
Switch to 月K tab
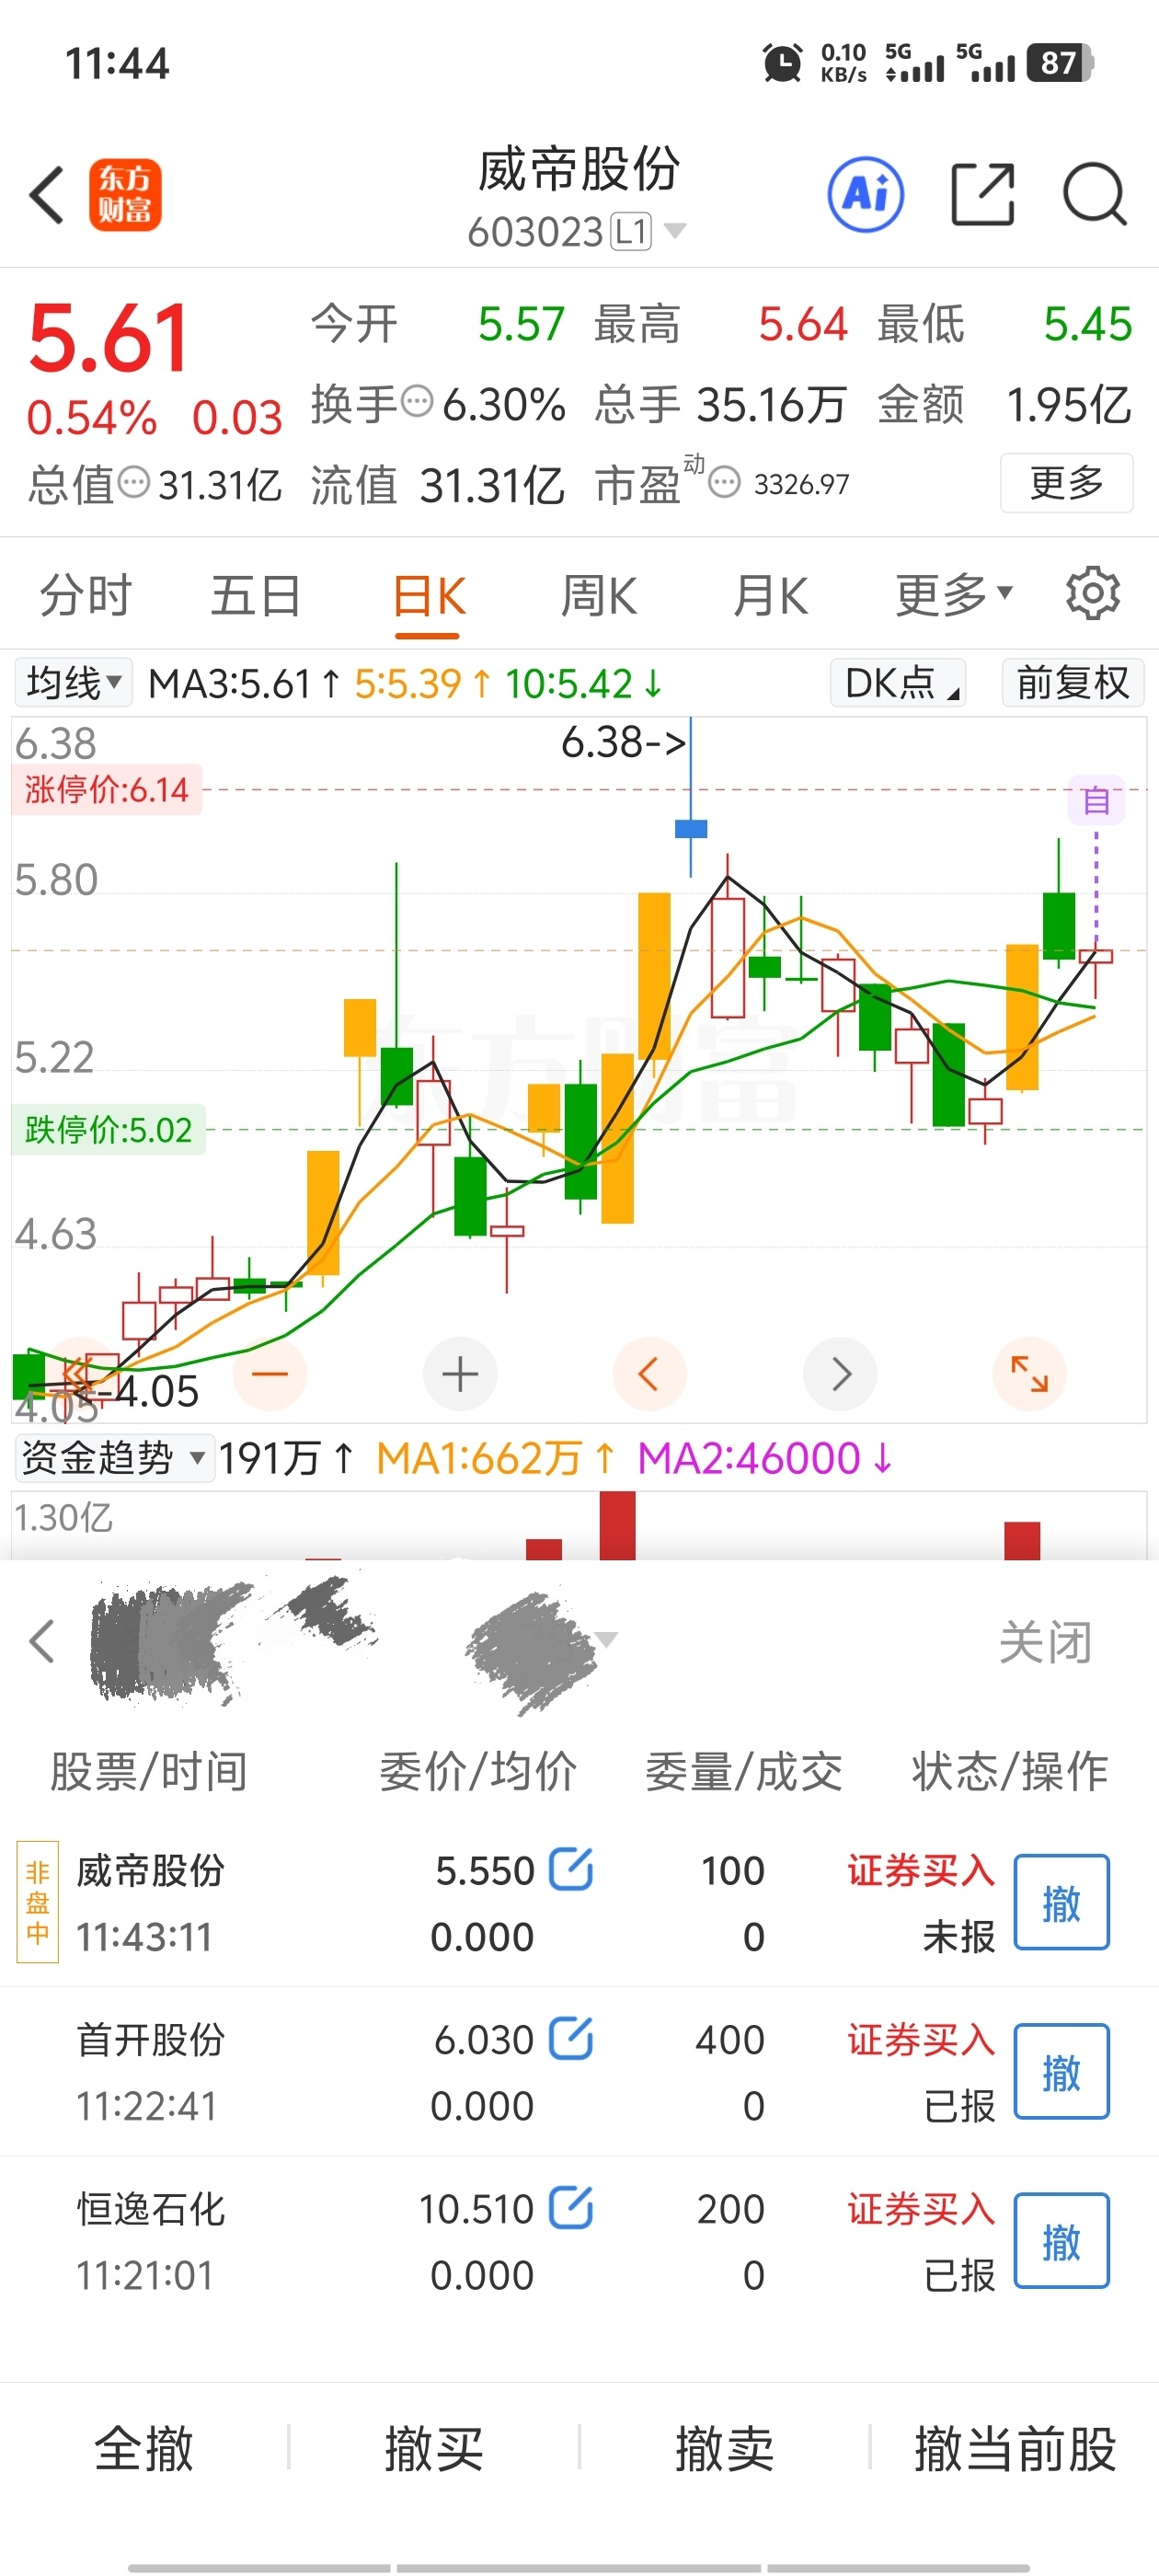770,596
